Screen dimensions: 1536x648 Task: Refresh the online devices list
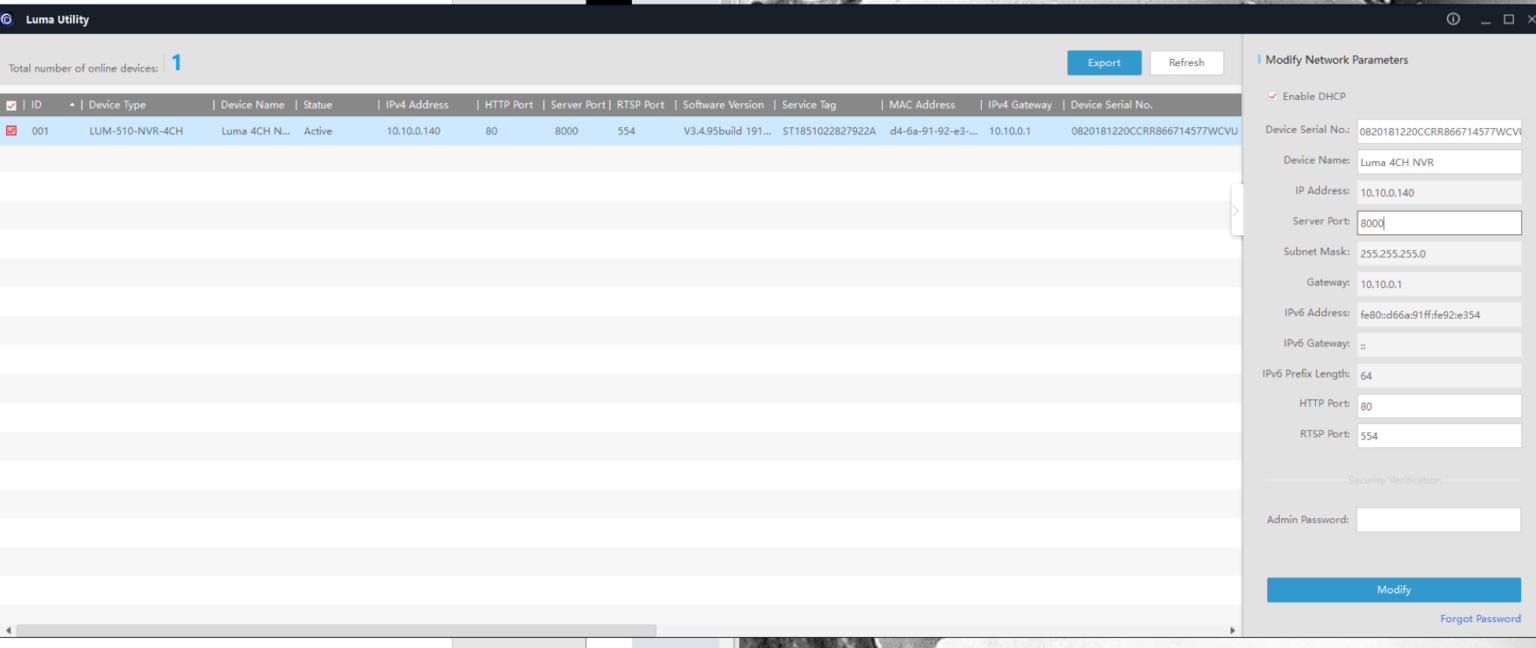point(1186,63)
